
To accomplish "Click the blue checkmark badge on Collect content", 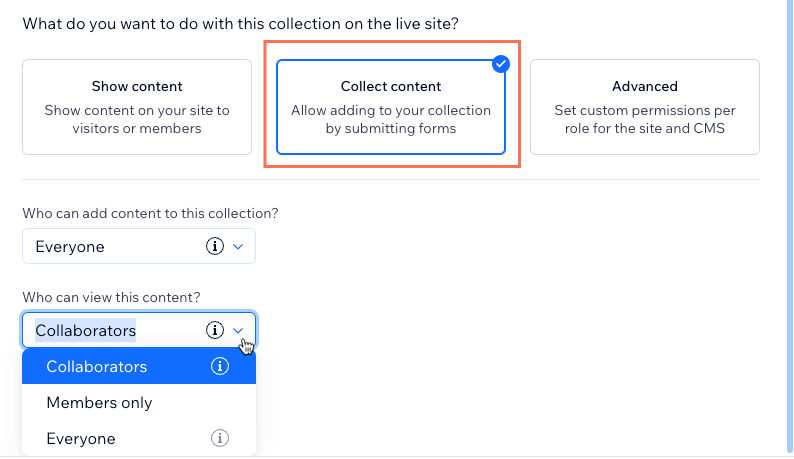I will click(501, 64).
